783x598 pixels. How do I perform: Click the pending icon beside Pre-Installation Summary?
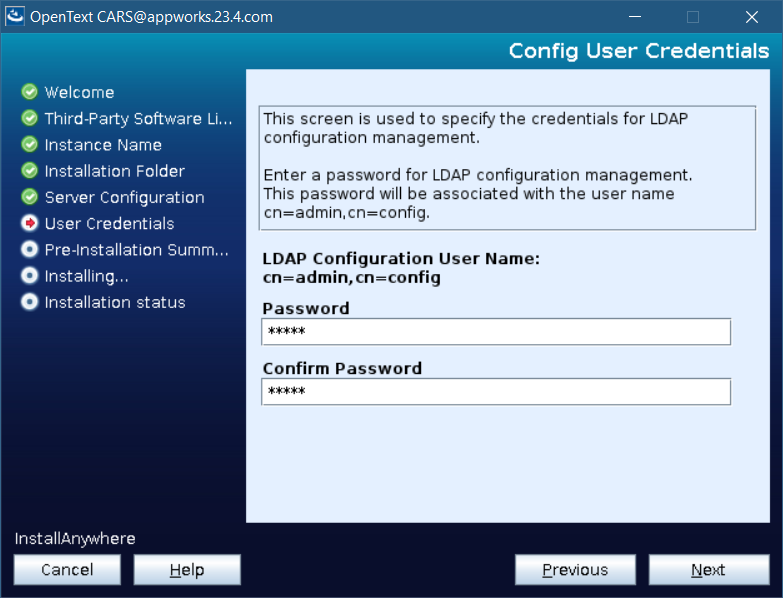pyautogui.click(x=29, y=249)
